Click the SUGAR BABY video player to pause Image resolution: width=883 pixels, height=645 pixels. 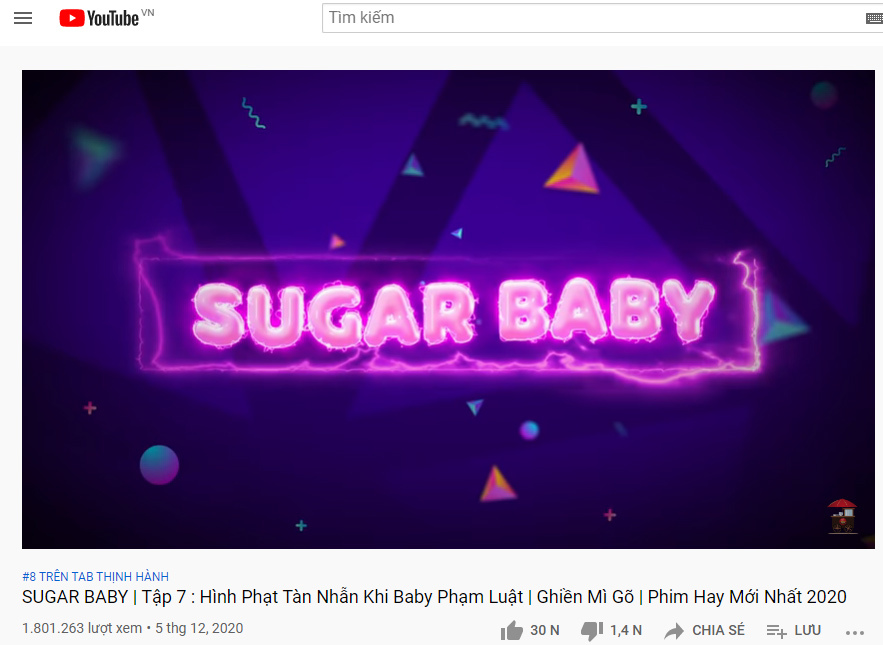(448, 309)
